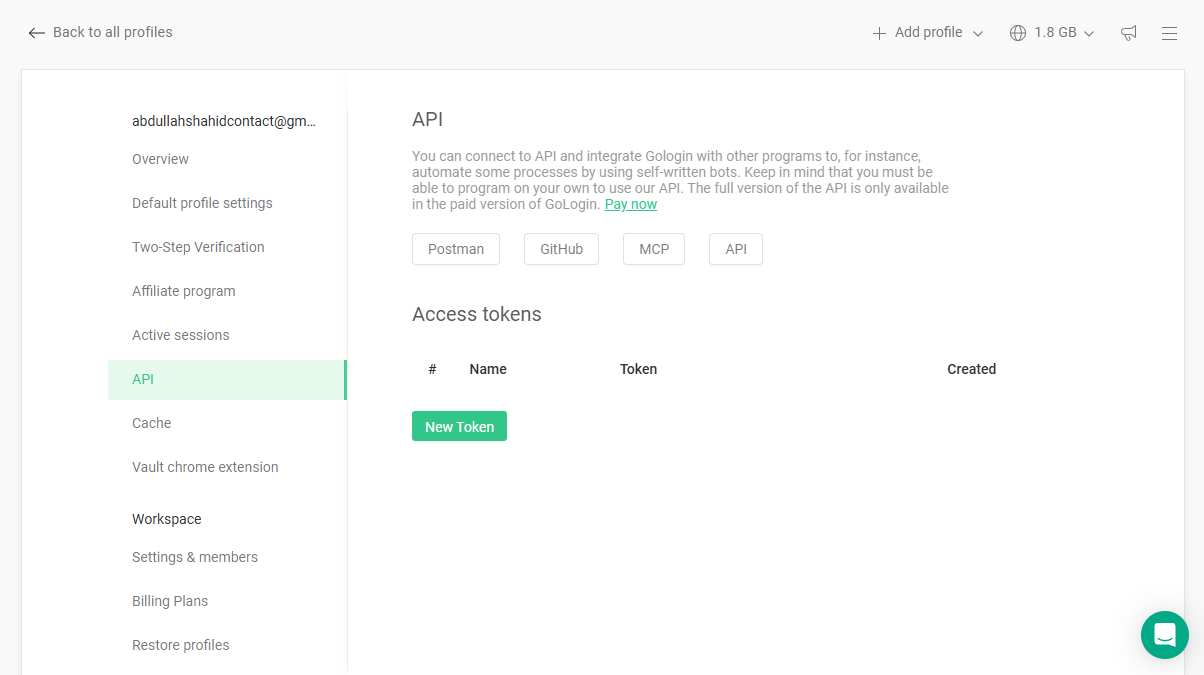Open the GitHub button
Screen dimensions: 1204x675
pyautogui.click(x=561, y=248)
